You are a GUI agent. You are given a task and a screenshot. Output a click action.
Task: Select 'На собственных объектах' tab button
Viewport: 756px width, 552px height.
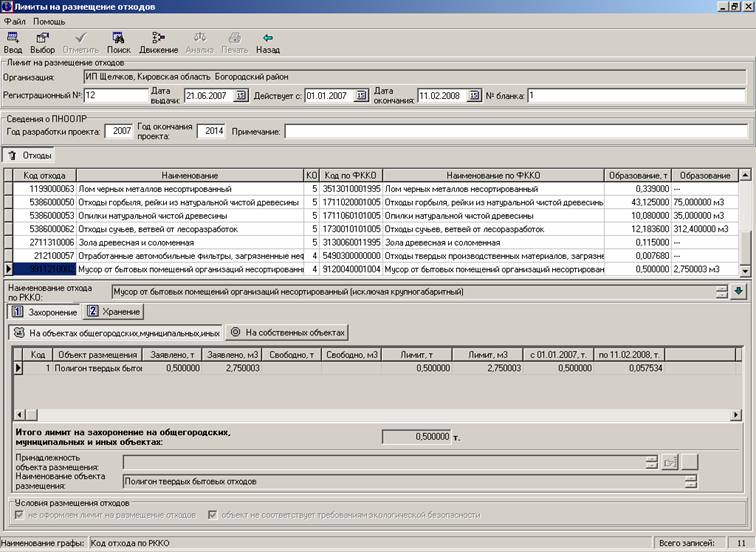(288, 332)
